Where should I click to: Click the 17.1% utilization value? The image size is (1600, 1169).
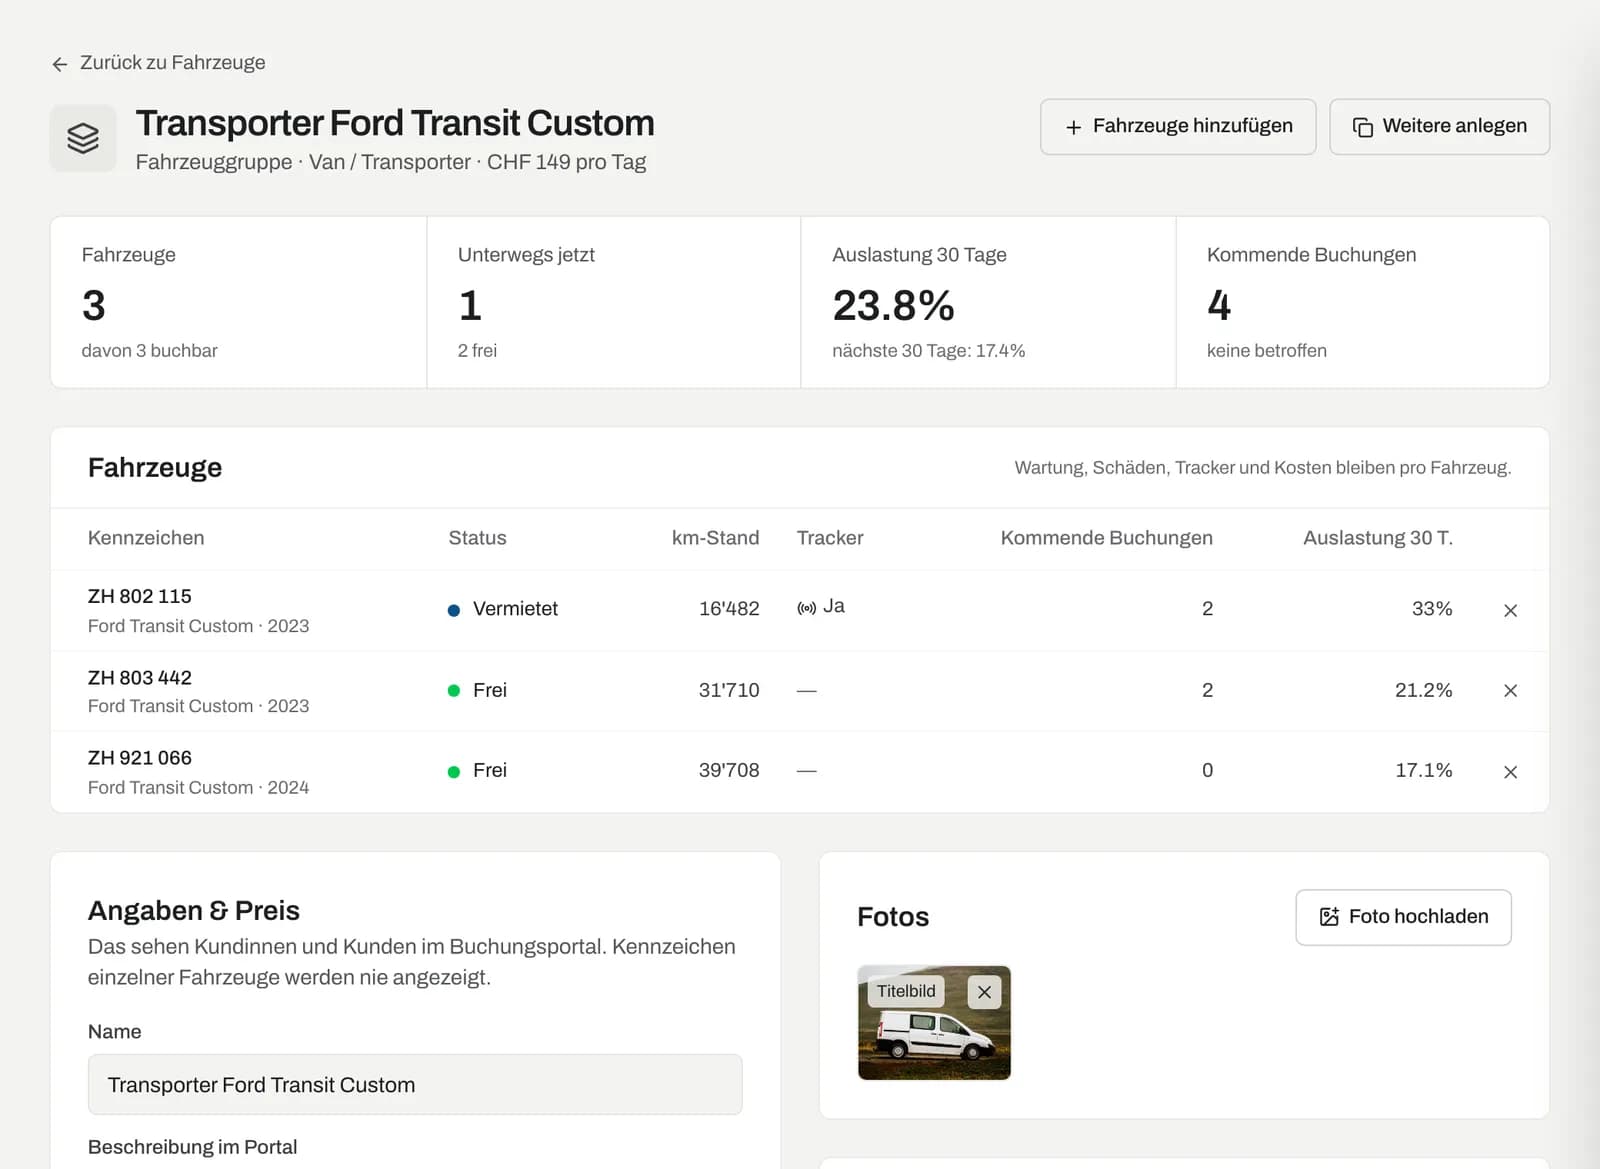pos(1423,771)
